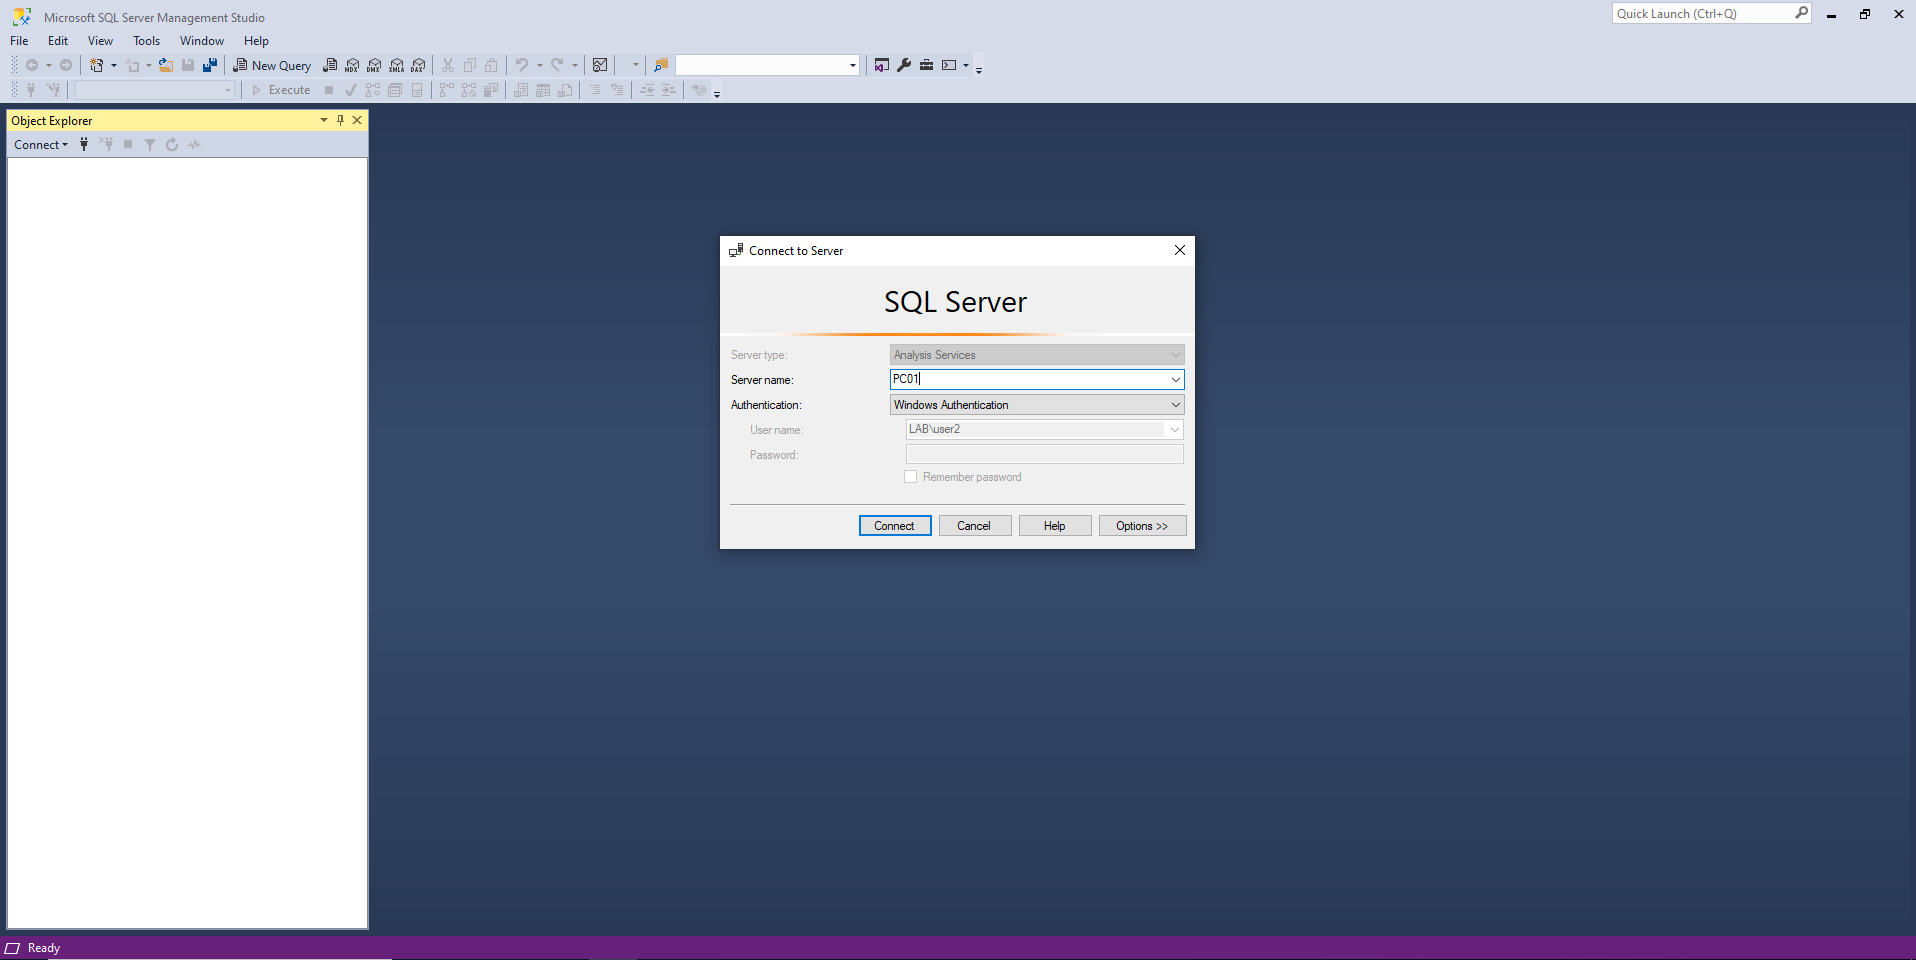Click the Connect button in dialog
This screenshot has width=1916, height=960.
(x=895, y=526)
